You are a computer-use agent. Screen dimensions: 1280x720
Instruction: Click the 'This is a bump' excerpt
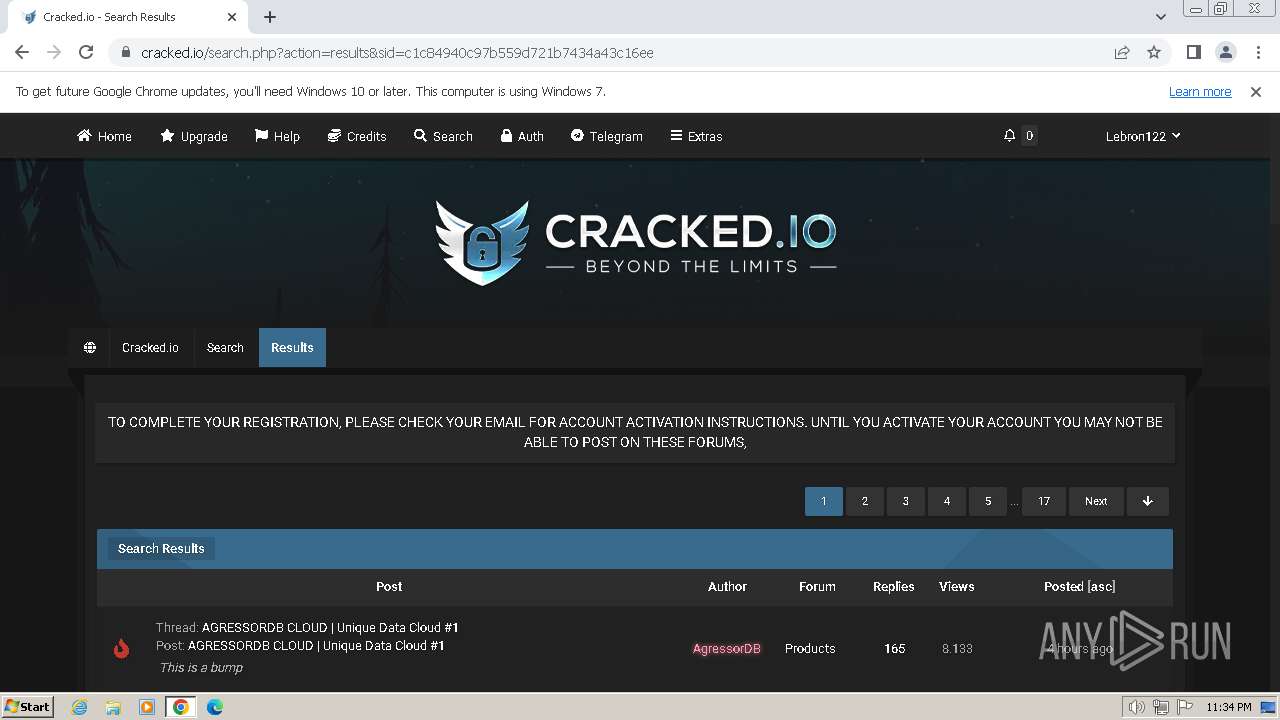201,667
